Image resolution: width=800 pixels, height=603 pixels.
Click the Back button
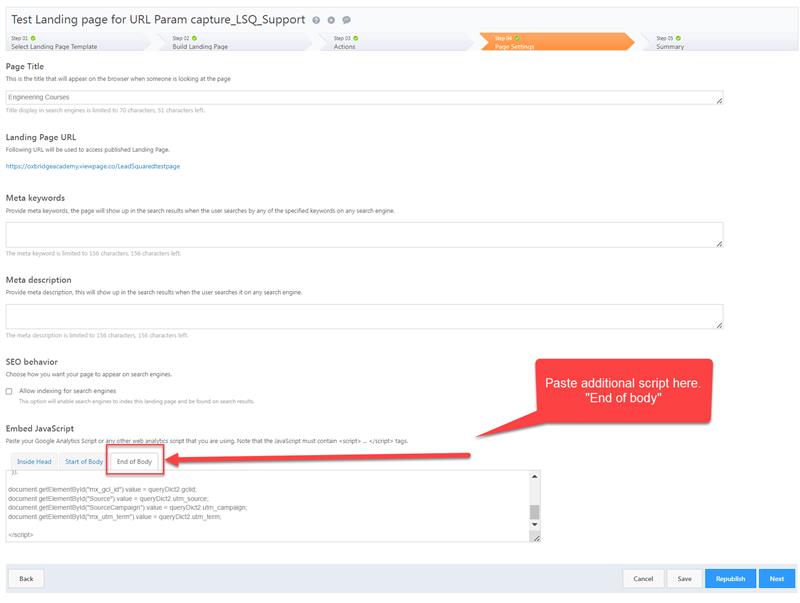[26, 579]
